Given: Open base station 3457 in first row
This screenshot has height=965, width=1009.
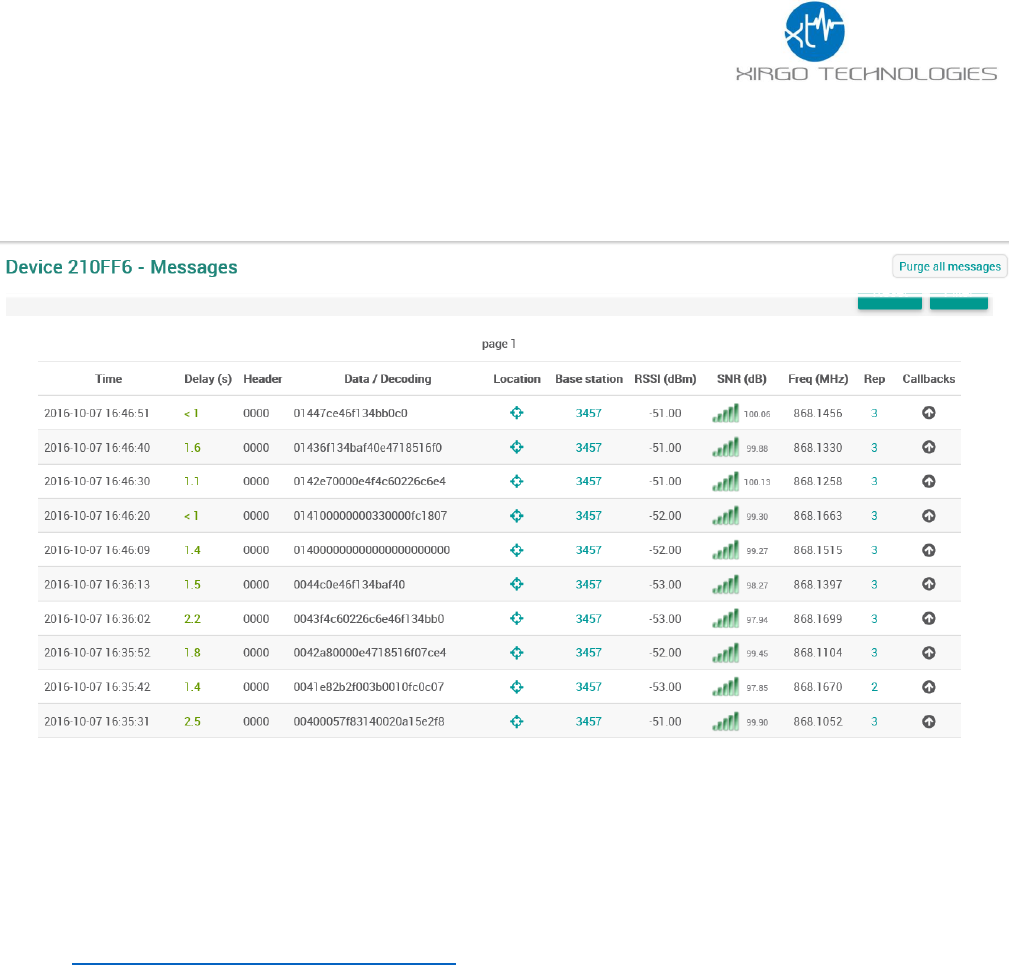Looking at the screenshot, I should point(589,413).
